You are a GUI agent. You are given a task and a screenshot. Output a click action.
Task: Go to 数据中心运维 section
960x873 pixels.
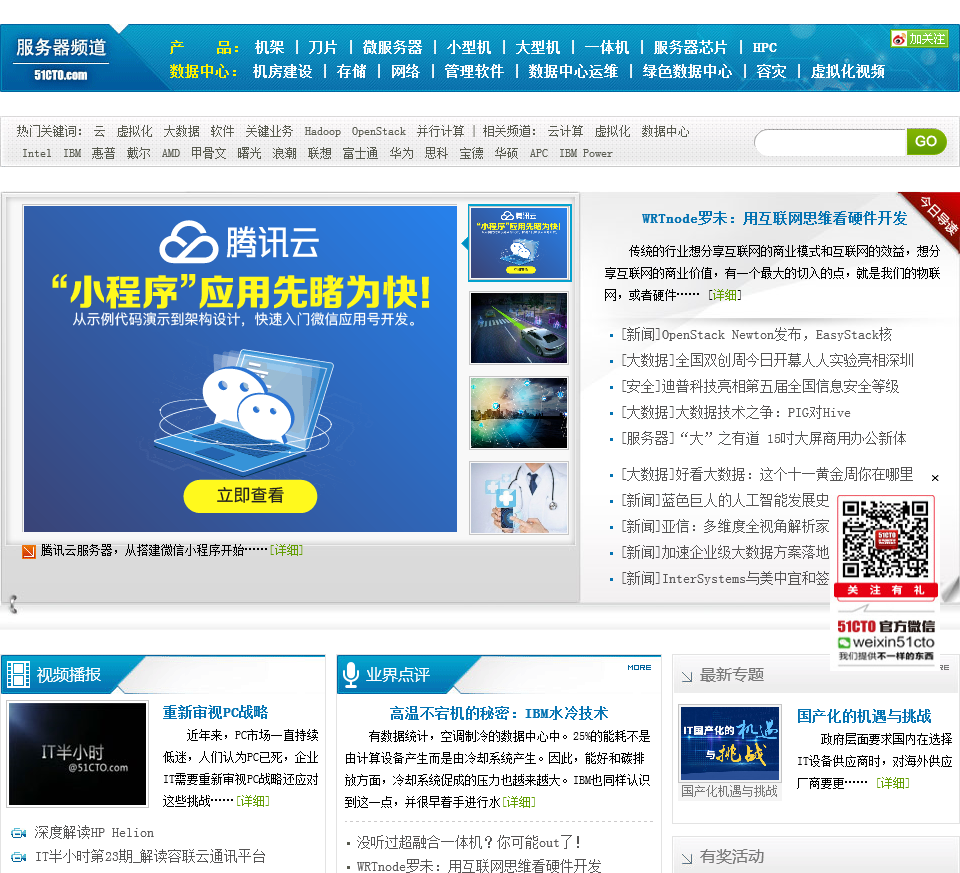(x=573, y=72)
